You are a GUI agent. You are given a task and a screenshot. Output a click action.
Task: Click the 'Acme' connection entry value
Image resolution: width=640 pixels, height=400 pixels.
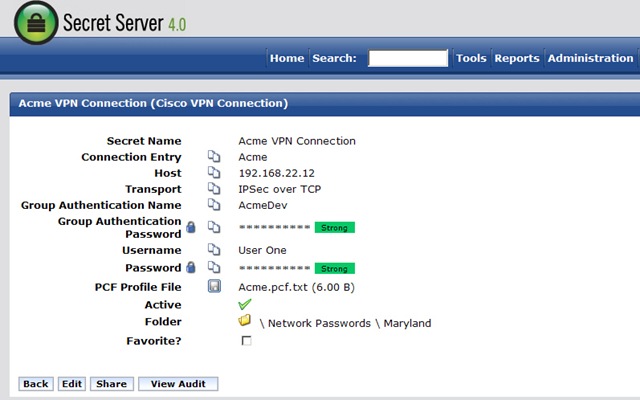click(253, 157)
